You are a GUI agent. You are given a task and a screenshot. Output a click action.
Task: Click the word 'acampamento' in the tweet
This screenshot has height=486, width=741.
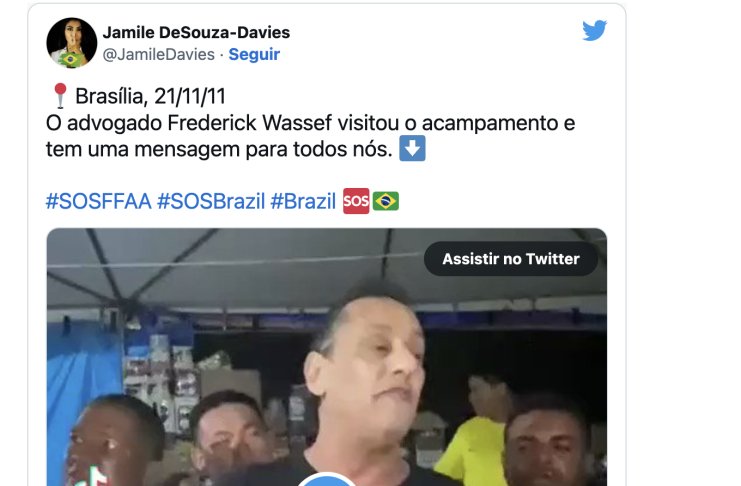[490, 124]
